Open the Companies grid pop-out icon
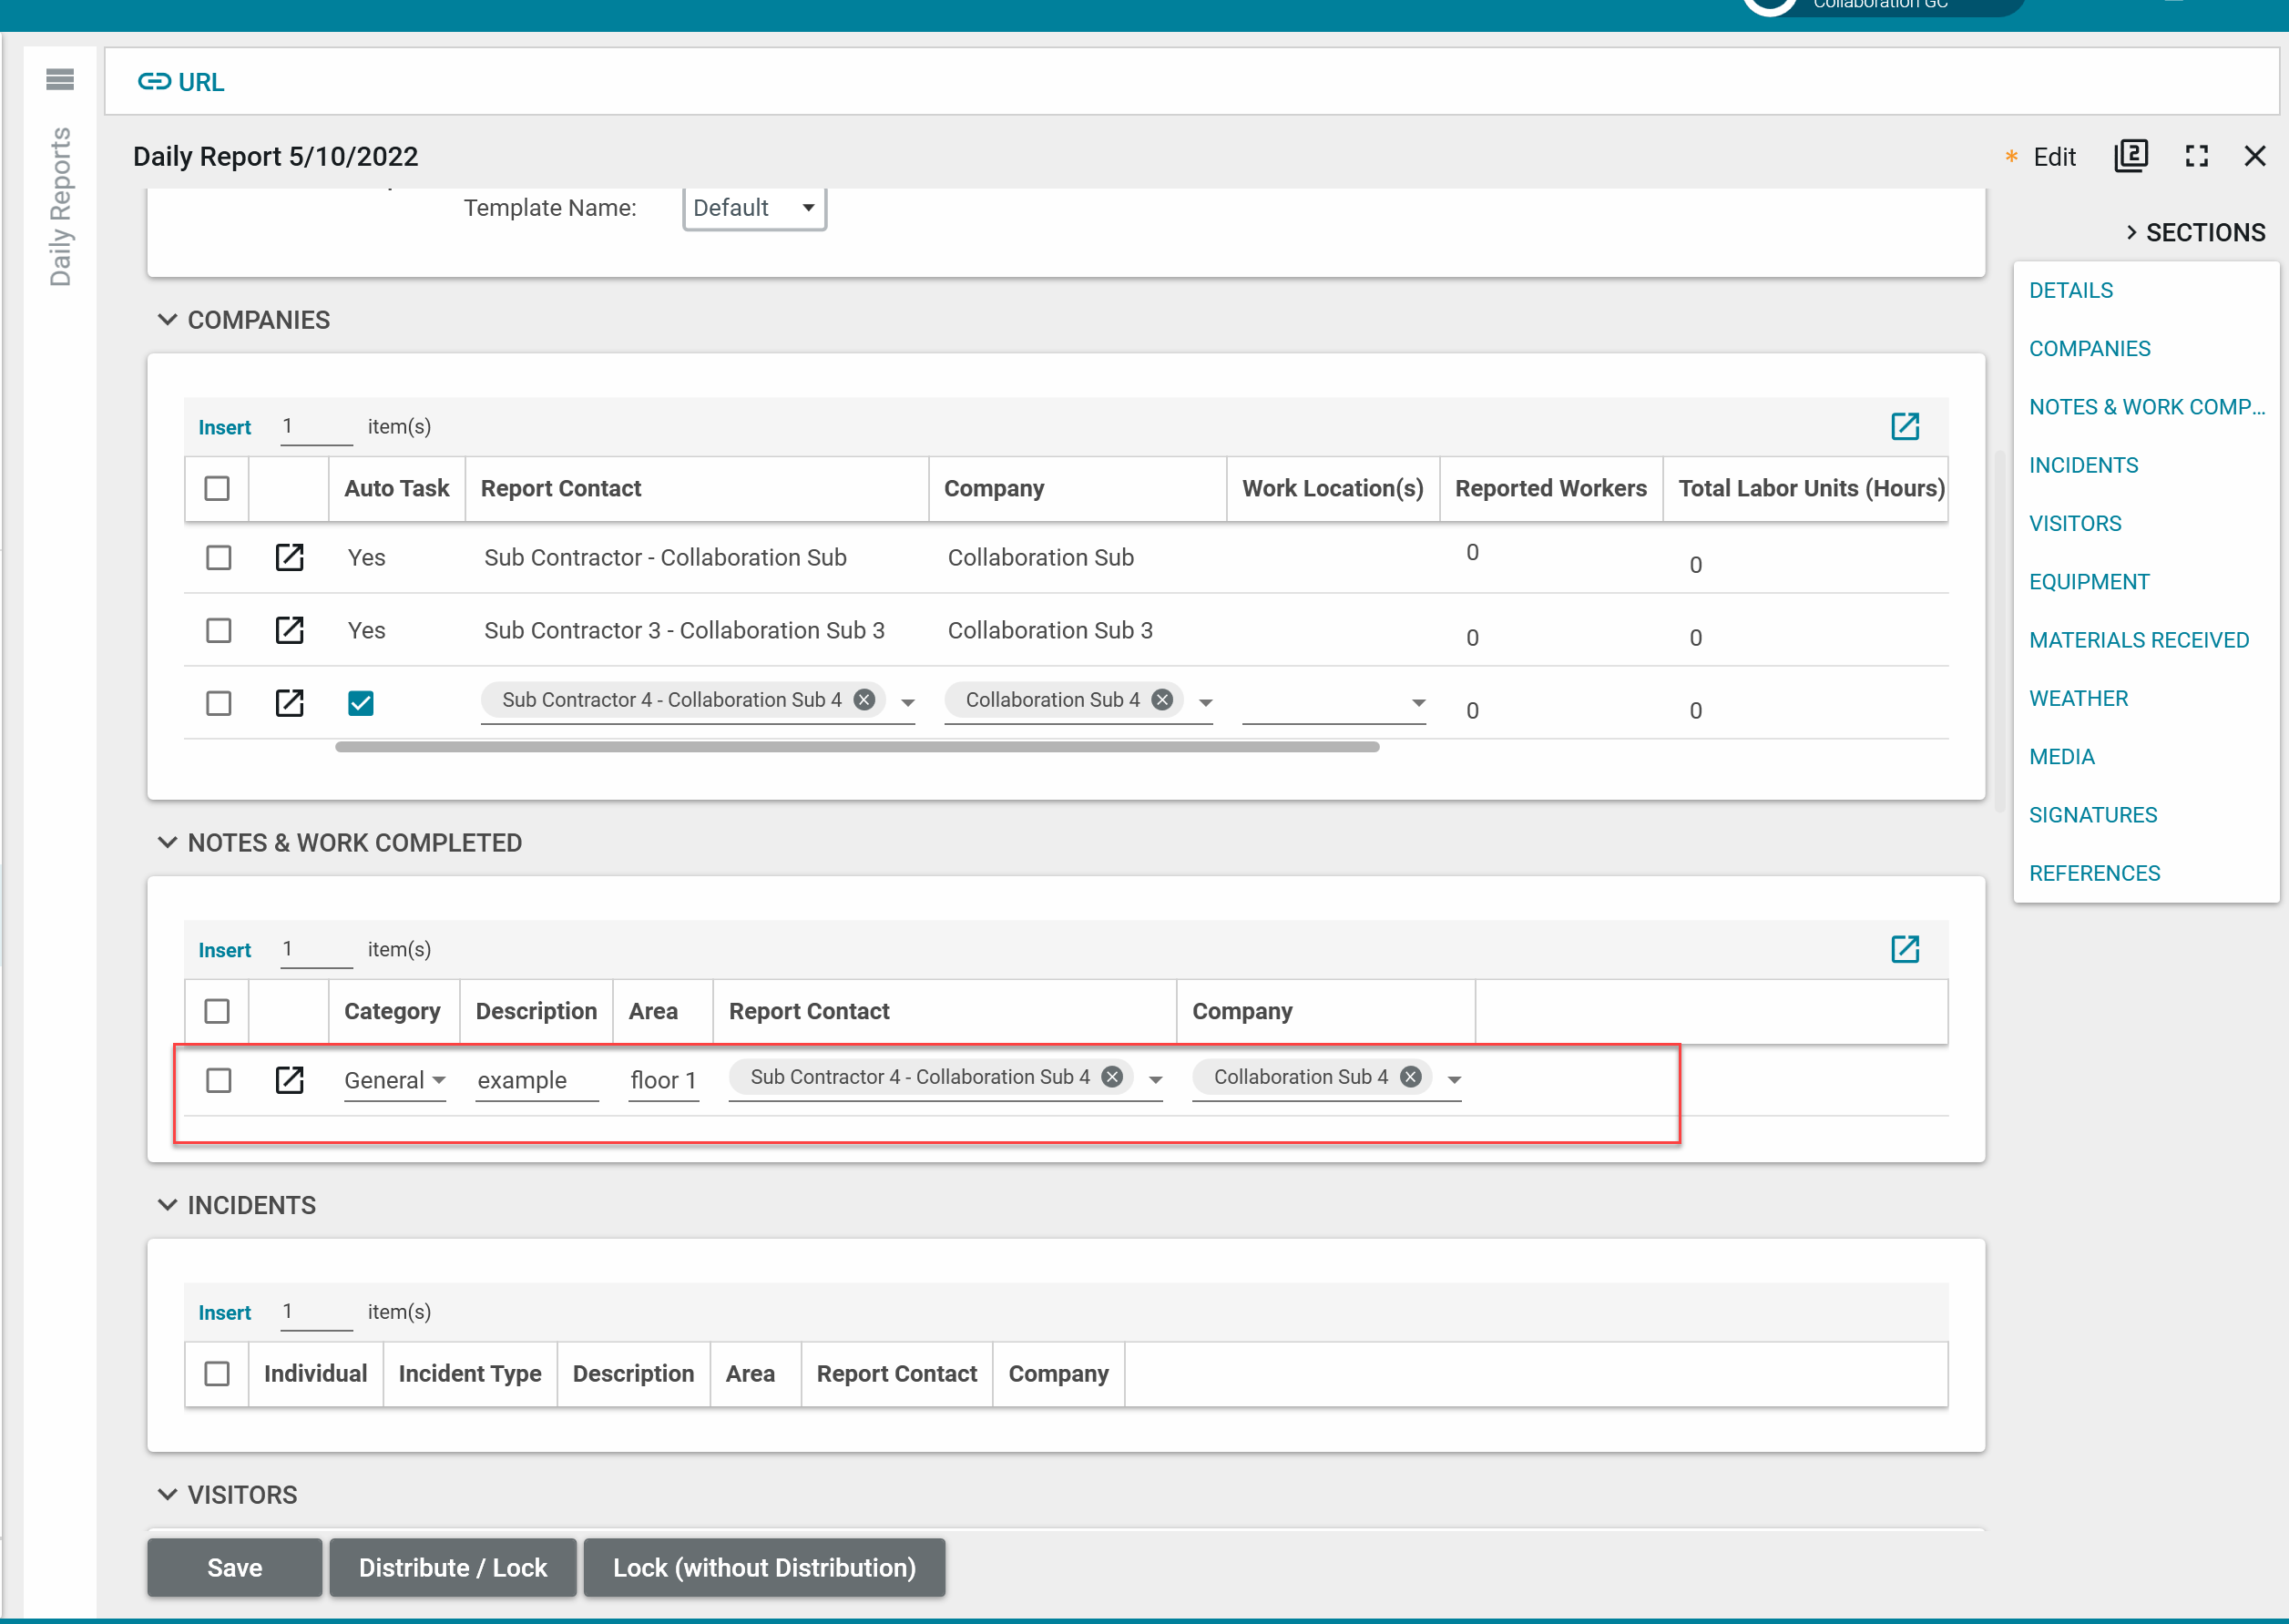 coord(1904,426)
